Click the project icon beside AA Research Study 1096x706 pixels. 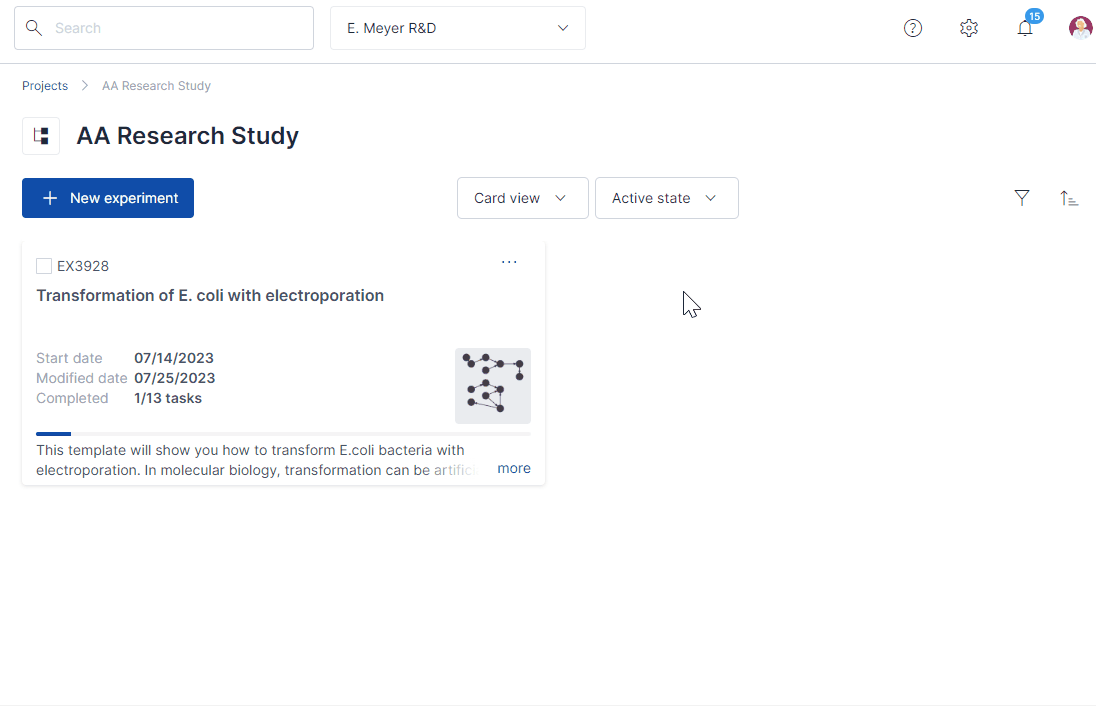(41, 136)
